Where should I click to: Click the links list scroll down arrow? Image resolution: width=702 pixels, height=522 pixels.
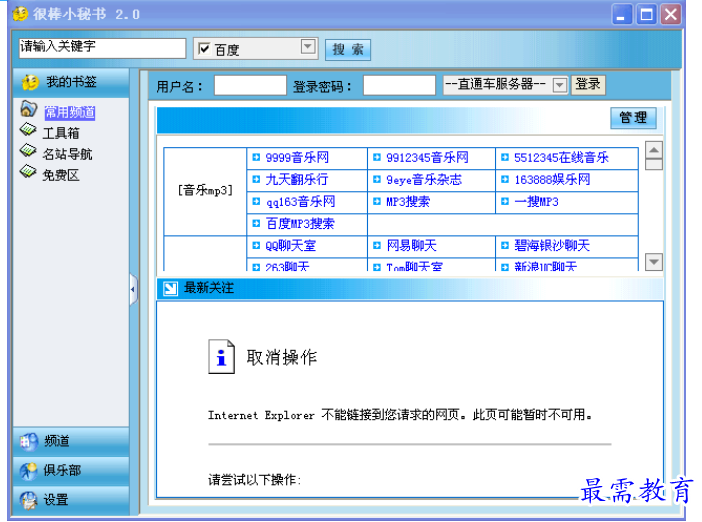(654, 262)
